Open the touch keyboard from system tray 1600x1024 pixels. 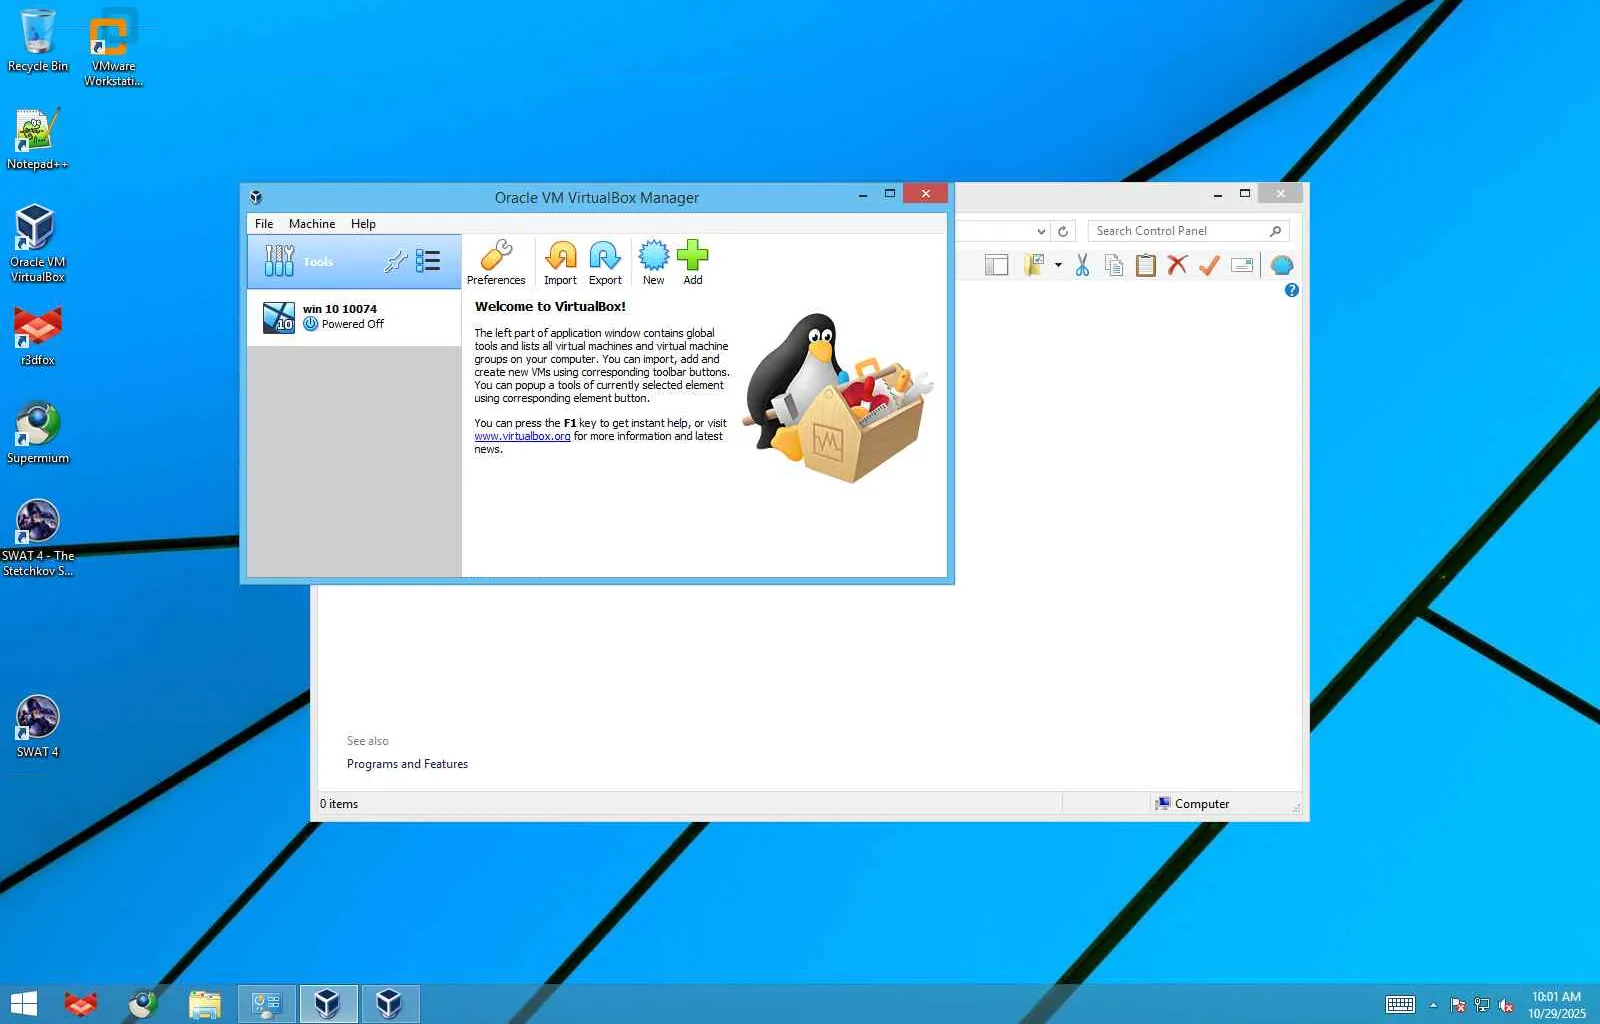click(x=1400, y=1005)
